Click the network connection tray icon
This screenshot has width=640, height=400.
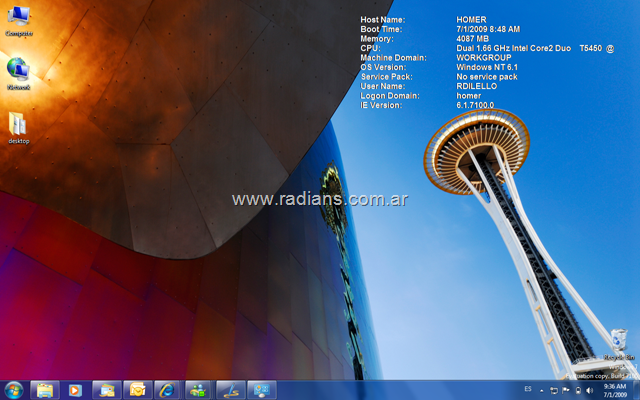click(554, 389)
